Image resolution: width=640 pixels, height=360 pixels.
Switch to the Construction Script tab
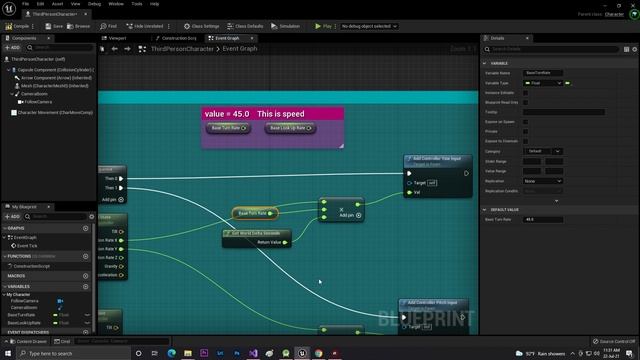(x=176, y=38)
